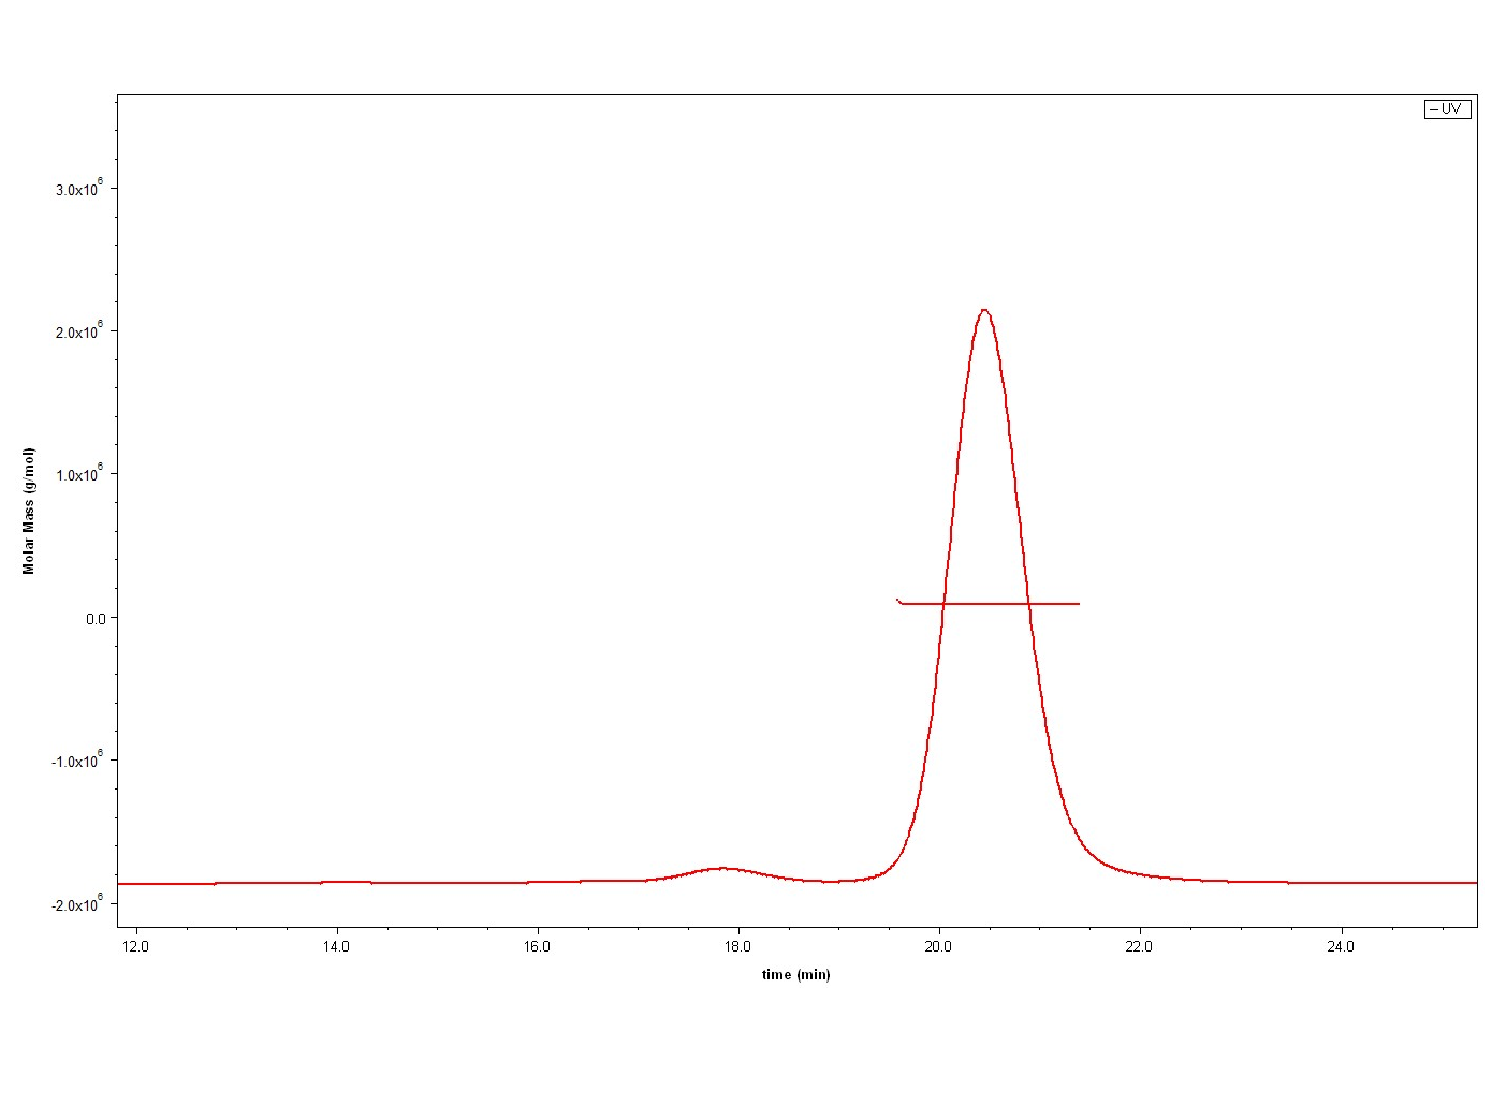Select the 2.0x10^6 y-axis tick label

click(x=80, y=332)
